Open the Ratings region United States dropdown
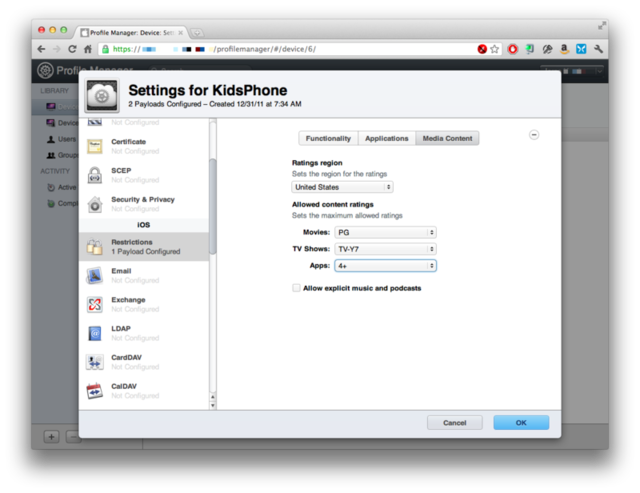Screen dimensions: 640x493 pyautogui.click(x=342, y=187)
